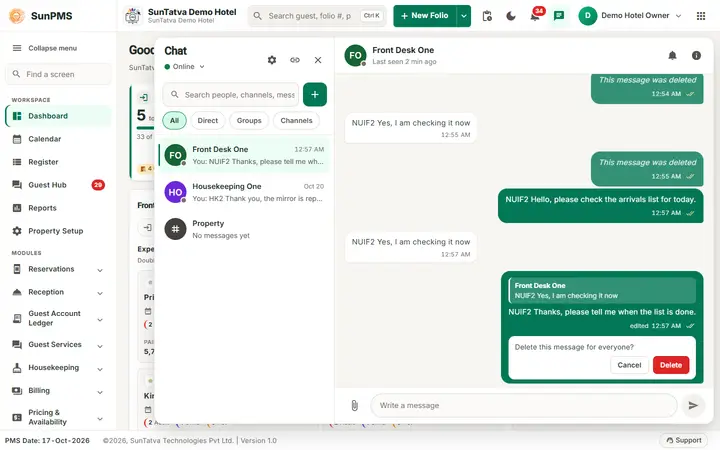Open Guest Hub in sidebar
Screen dimensions: 720x450
[x=58, y=185]
